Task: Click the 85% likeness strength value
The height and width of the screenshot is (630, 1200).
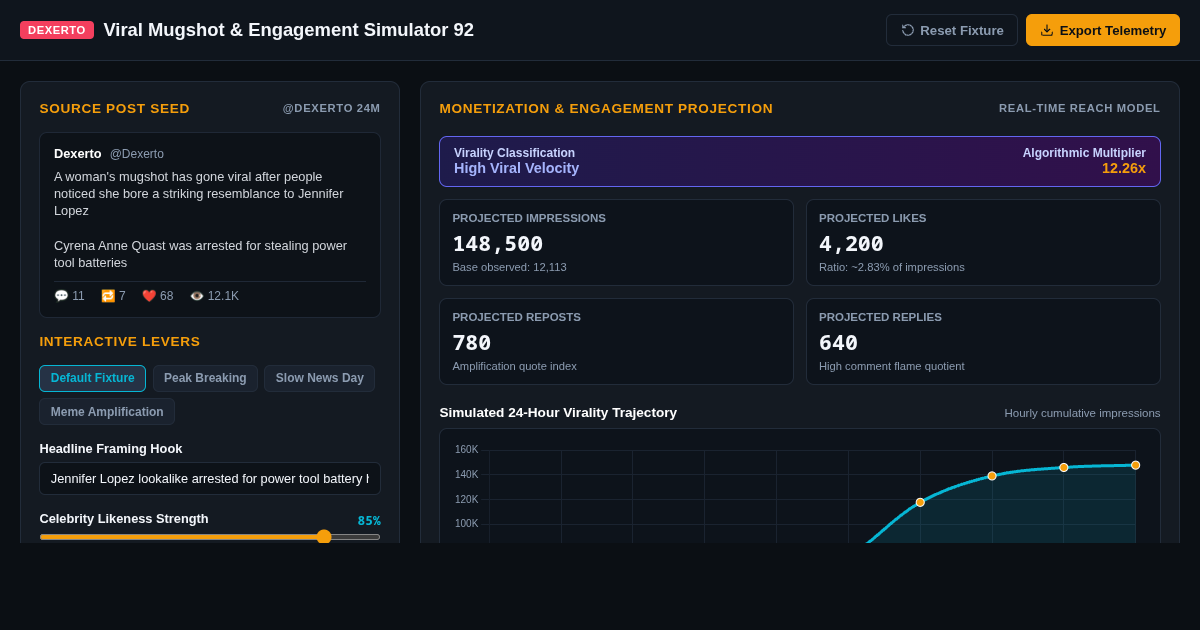Action: pyautogui.click(x=369, y=521)
